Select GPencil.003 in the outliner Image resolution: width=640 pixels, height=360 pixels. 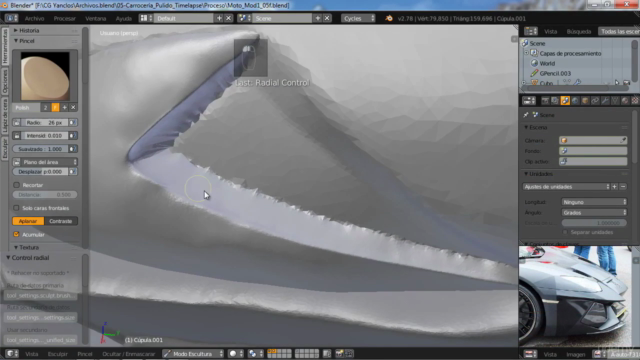(x=555, y=73)
